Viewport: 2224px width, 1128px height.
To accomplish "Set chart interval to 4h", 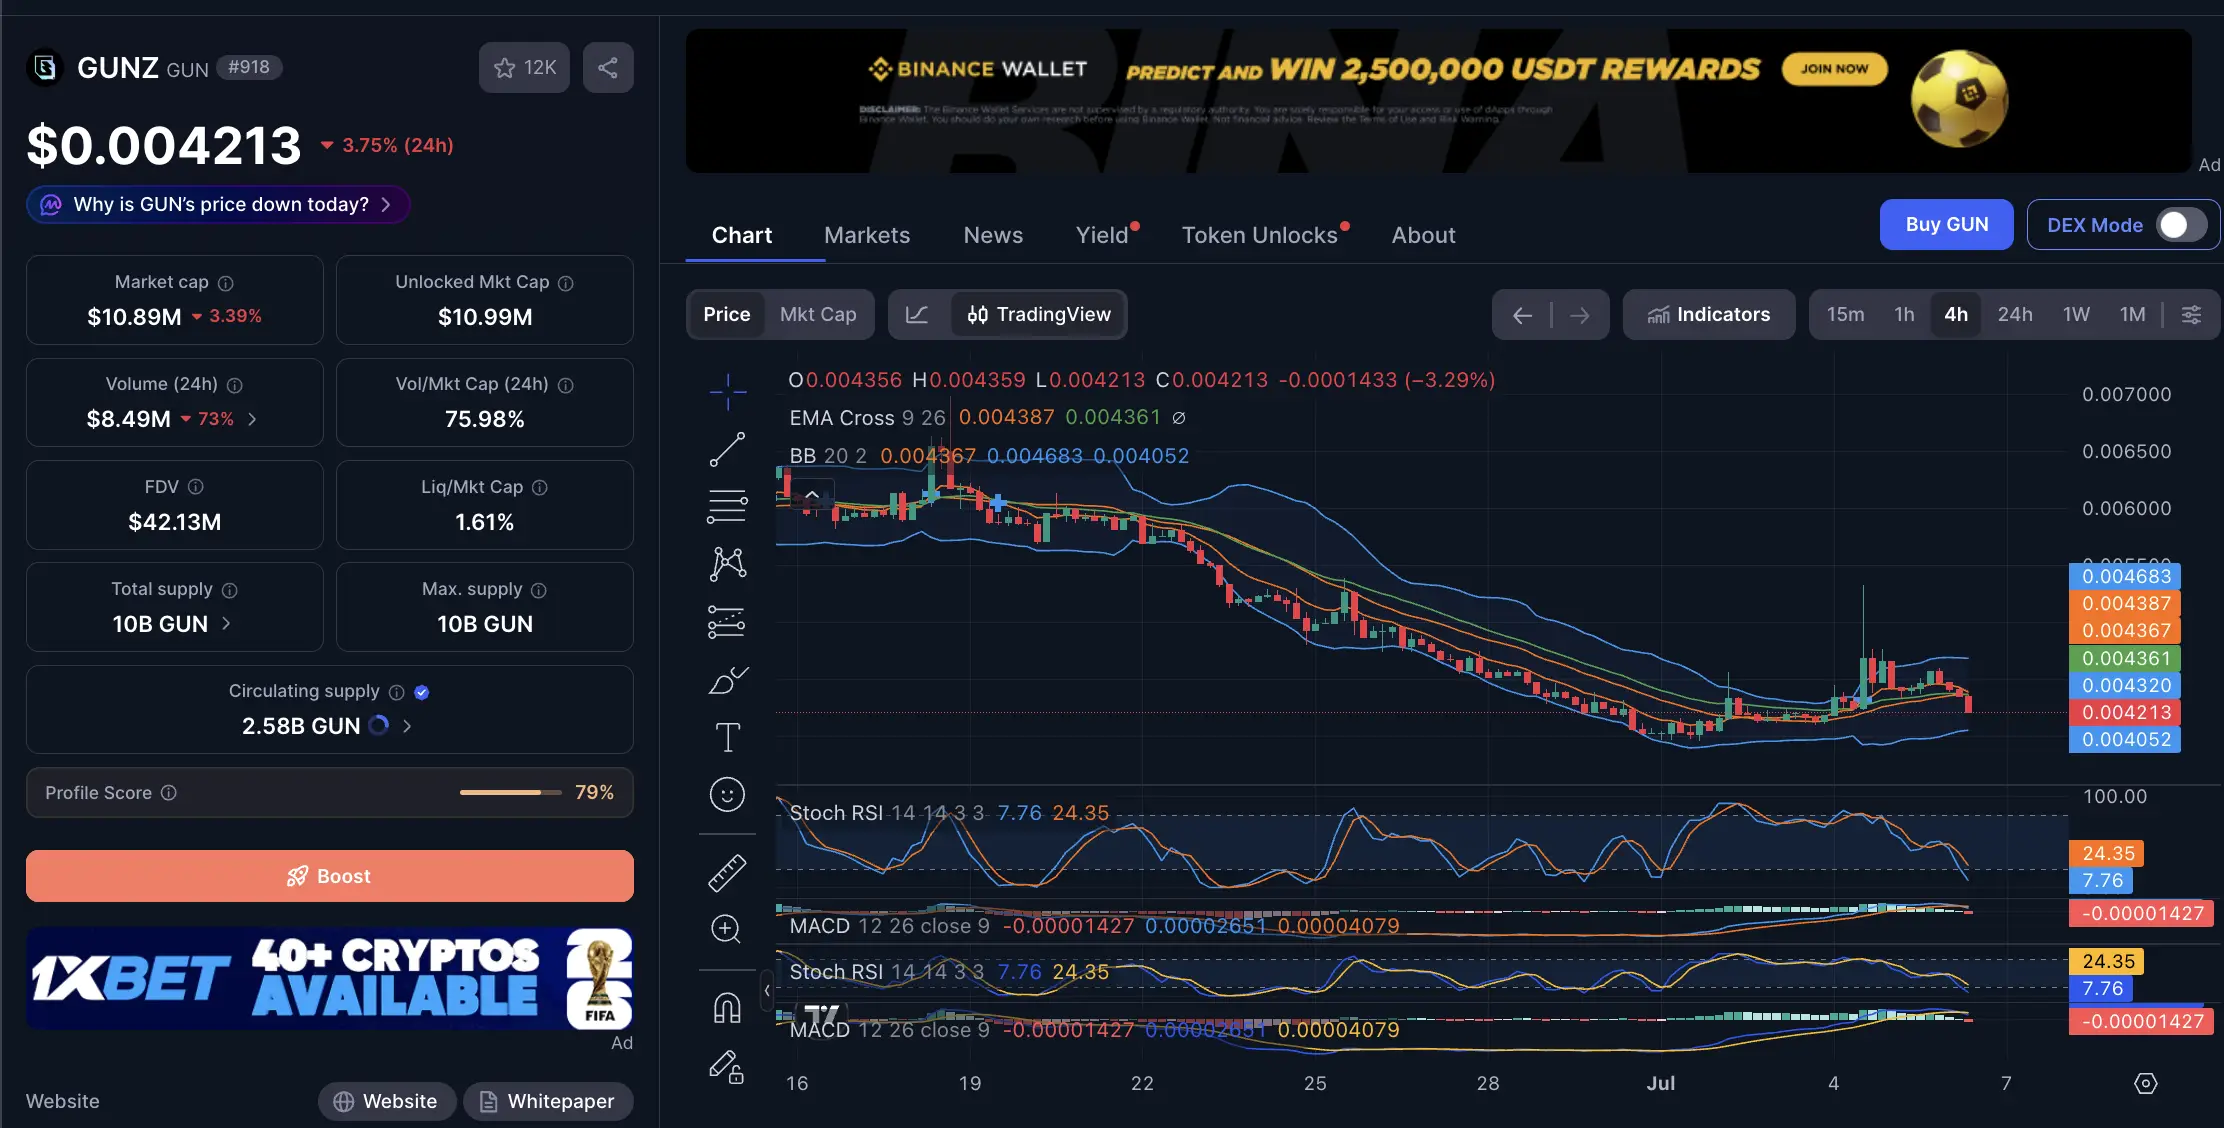I will coord(1956,315).
